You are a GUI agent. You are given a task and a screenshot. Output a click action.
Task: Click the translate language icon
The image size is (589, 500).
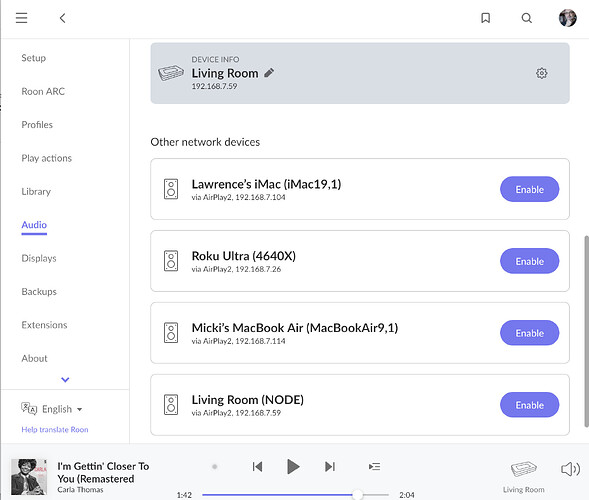(29, 408)
